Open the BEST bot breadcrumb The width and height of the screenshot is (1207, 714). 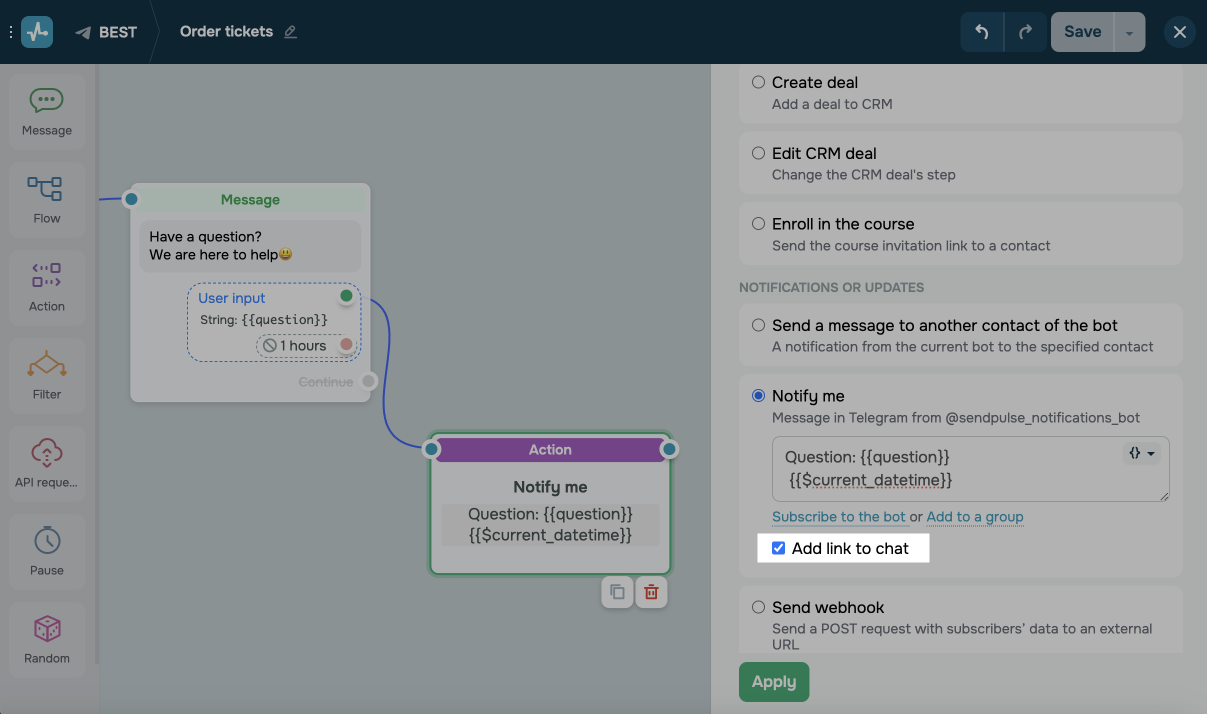(107, 32)
